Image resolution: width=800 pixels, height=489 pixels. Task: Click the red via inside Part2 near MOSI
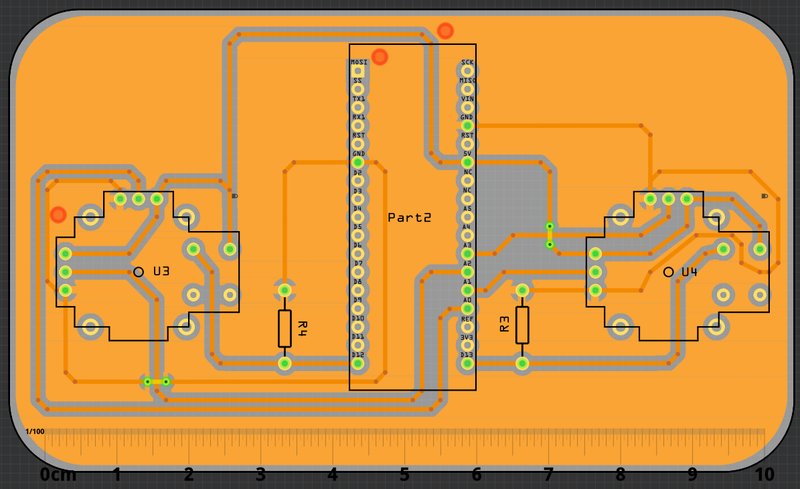[379, 57]
